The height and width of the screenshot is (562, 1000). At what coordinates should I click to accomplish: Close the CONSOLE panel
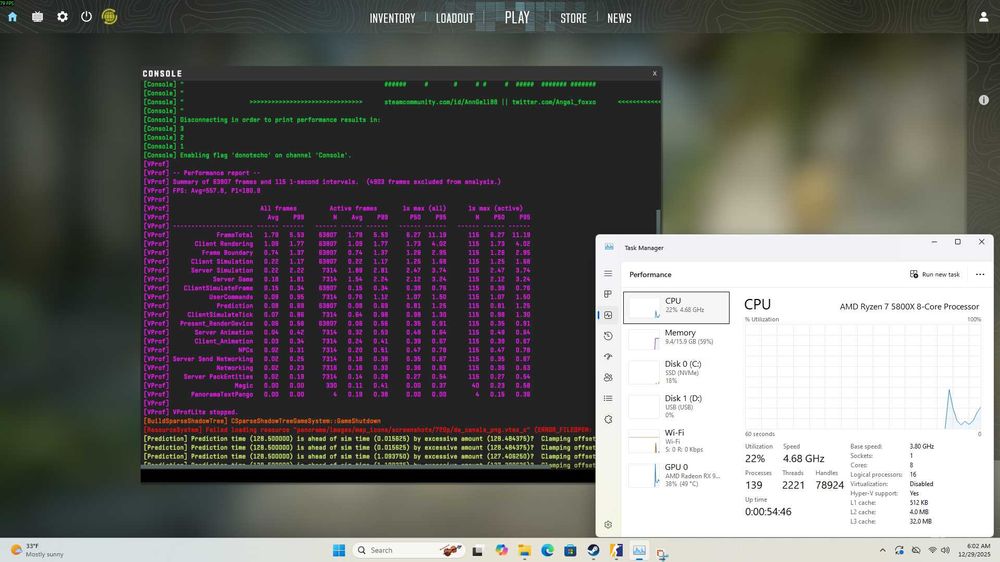pyautogui.click(x=654, y=73)
